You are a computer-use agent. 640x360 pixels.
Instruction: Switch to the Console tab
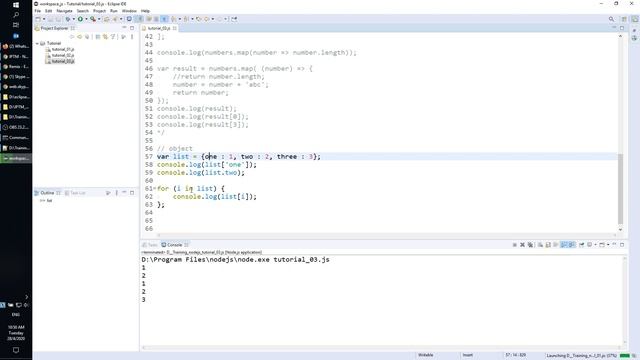click(174, 245)
